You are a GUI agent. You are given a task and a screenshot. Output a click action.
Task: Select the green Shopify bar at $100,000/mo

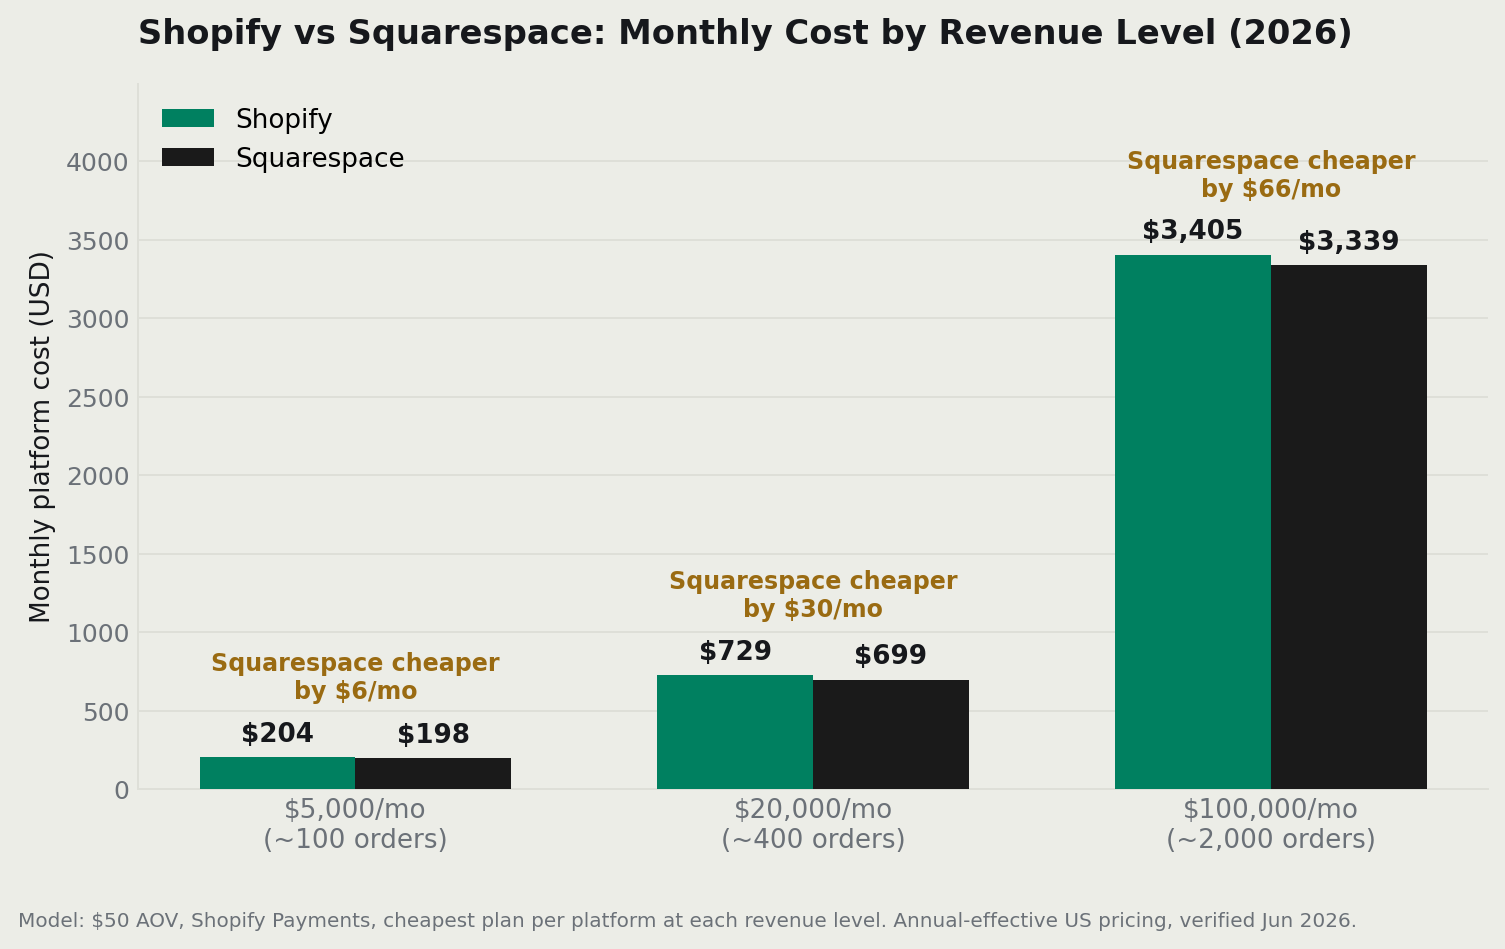[1193, 522]
